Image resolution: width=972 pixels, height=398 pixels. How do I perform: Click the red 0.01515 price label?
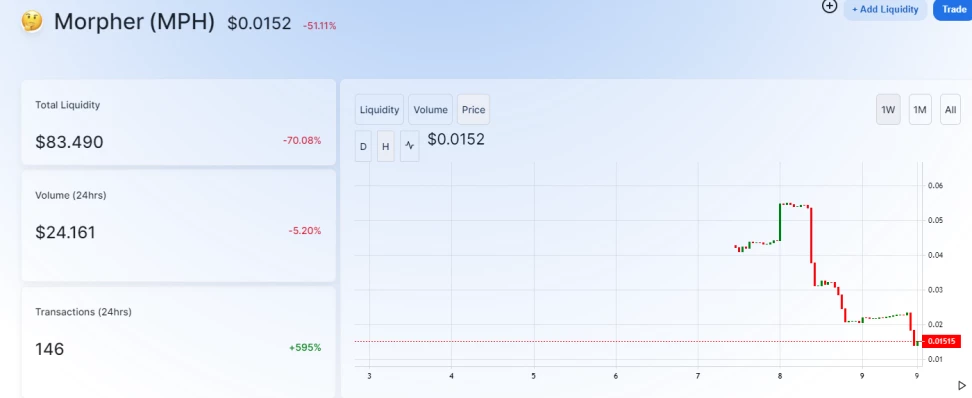pos(941,341)
